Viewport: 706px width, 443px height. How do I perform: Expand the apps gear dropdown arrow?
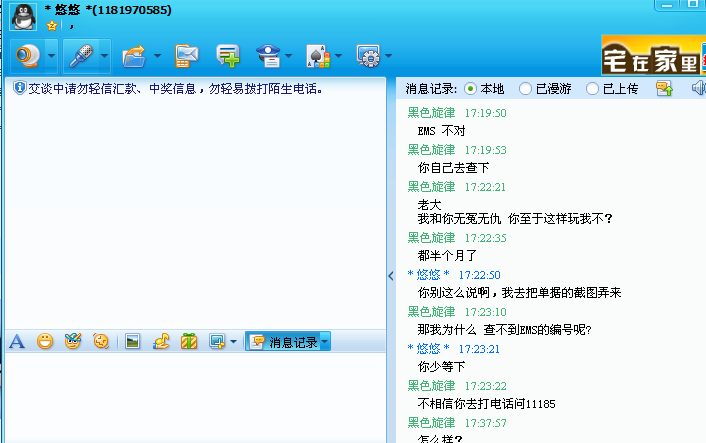click(389, 56)
